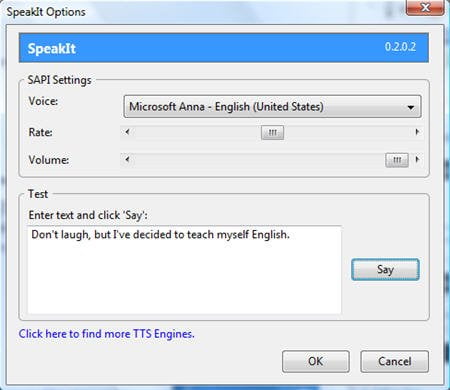Click the Rate slider thumb
The height and width of the screenshot is (390, 450).
click(272, 133)
